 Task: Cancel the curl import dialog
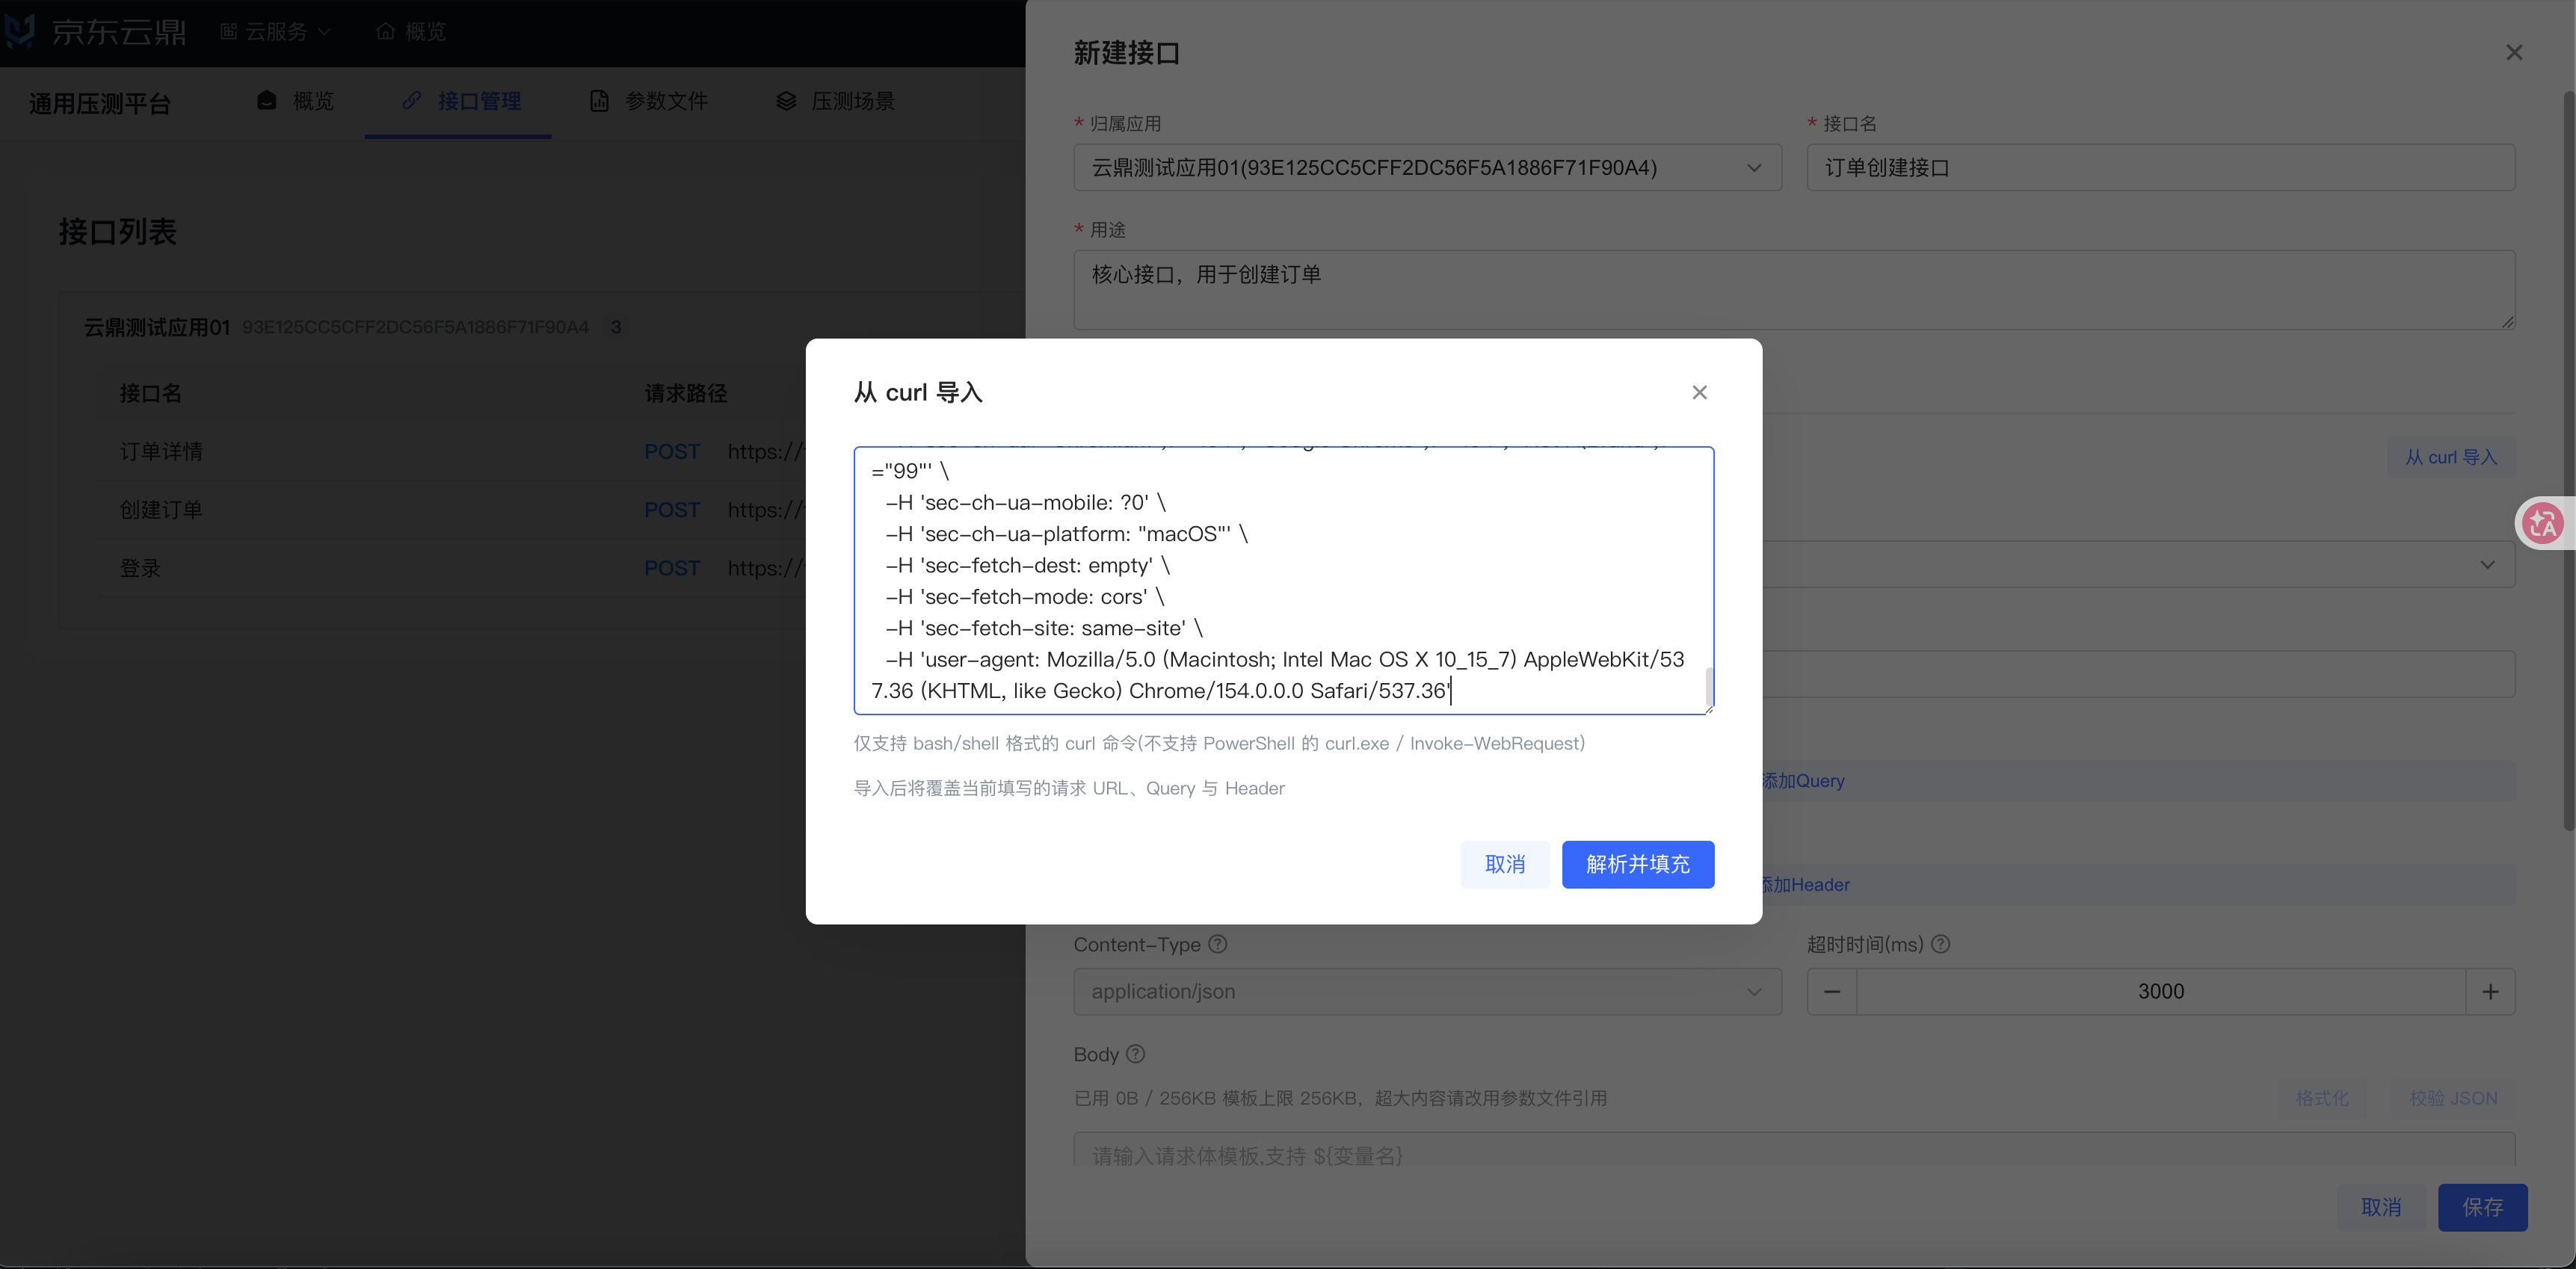1505,864
